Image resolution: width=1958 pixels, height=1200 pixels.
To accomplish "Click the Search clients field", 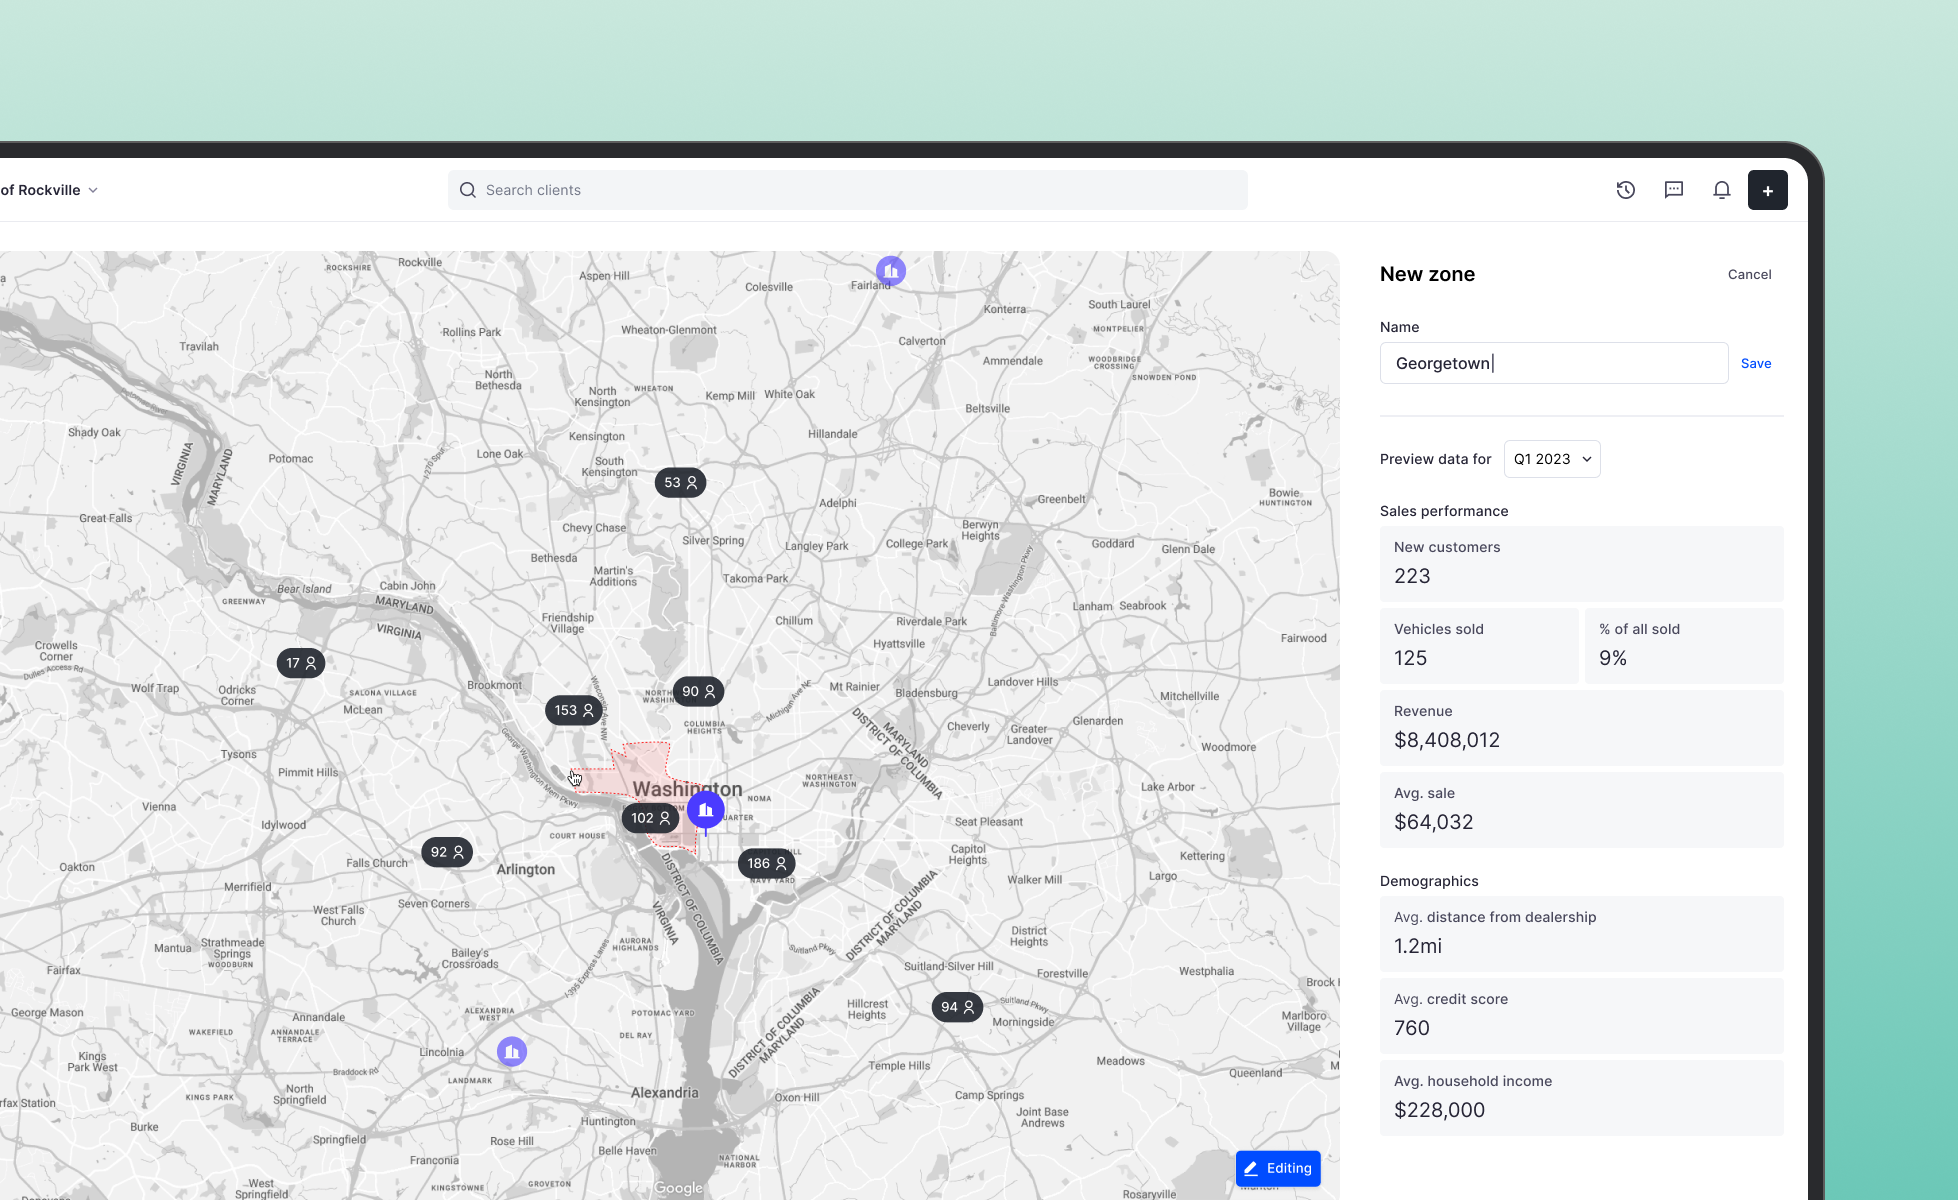I will [x=848, y=190].
